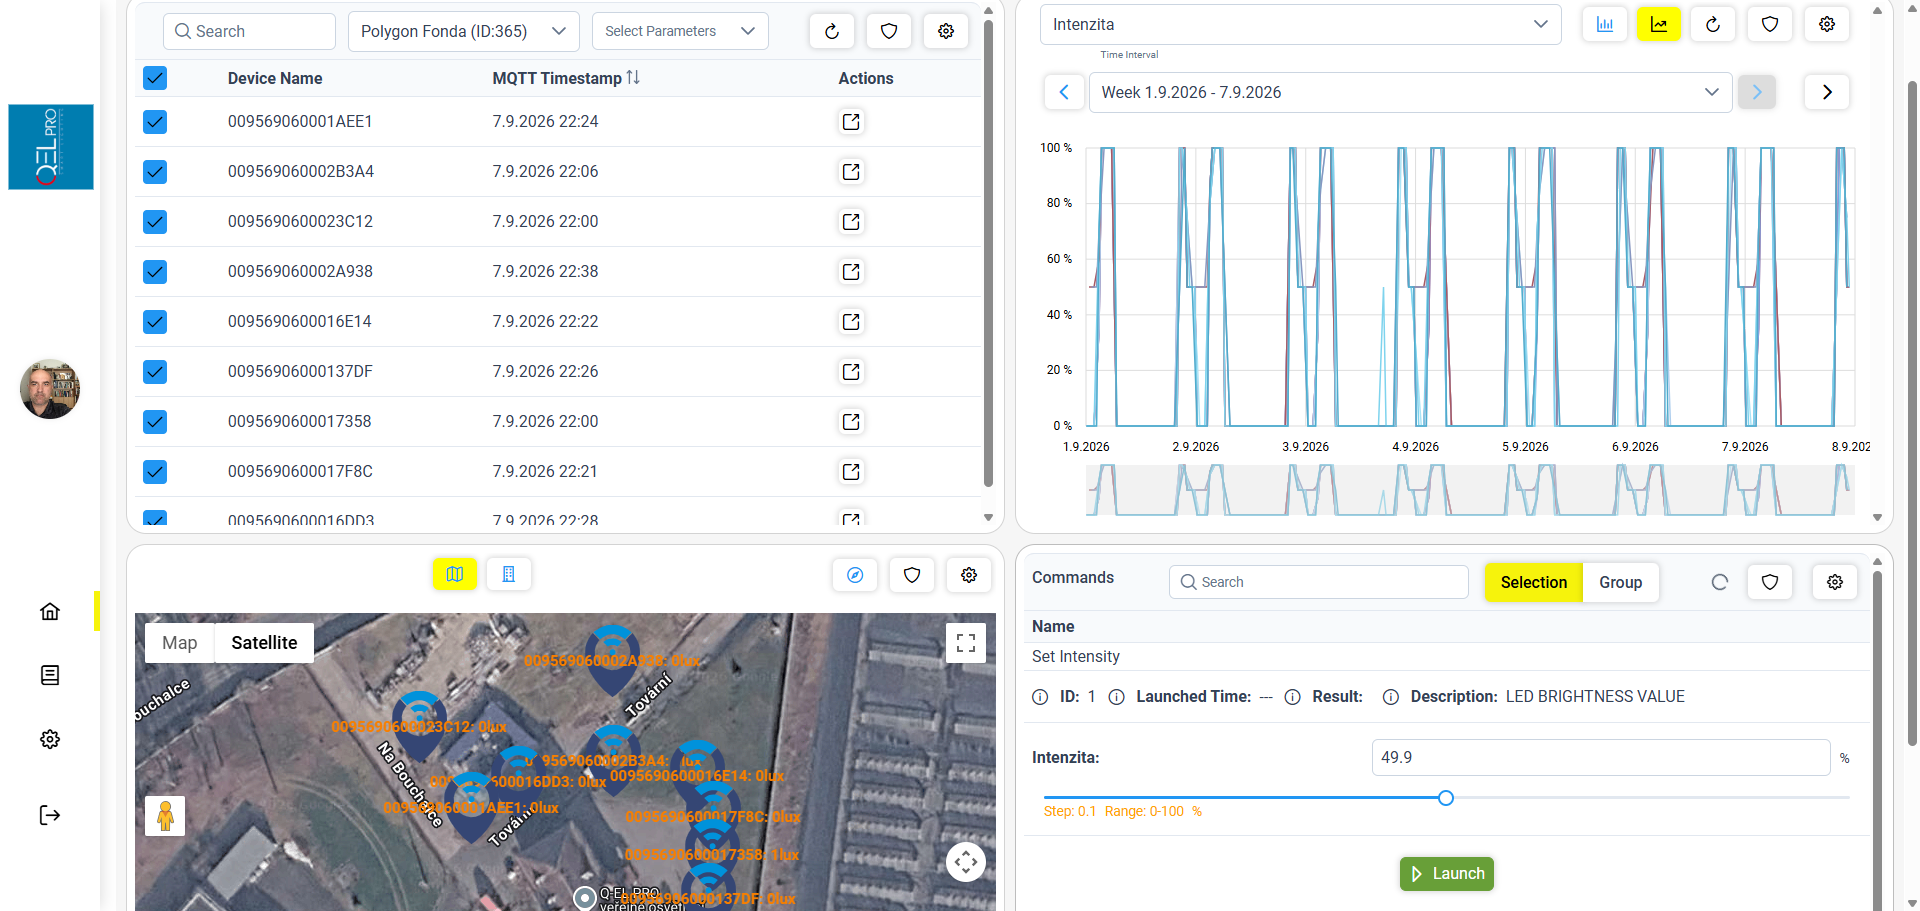Open Select Parameters dropdown
Screen dimensions: 1920x911
[x=680, y=31]
